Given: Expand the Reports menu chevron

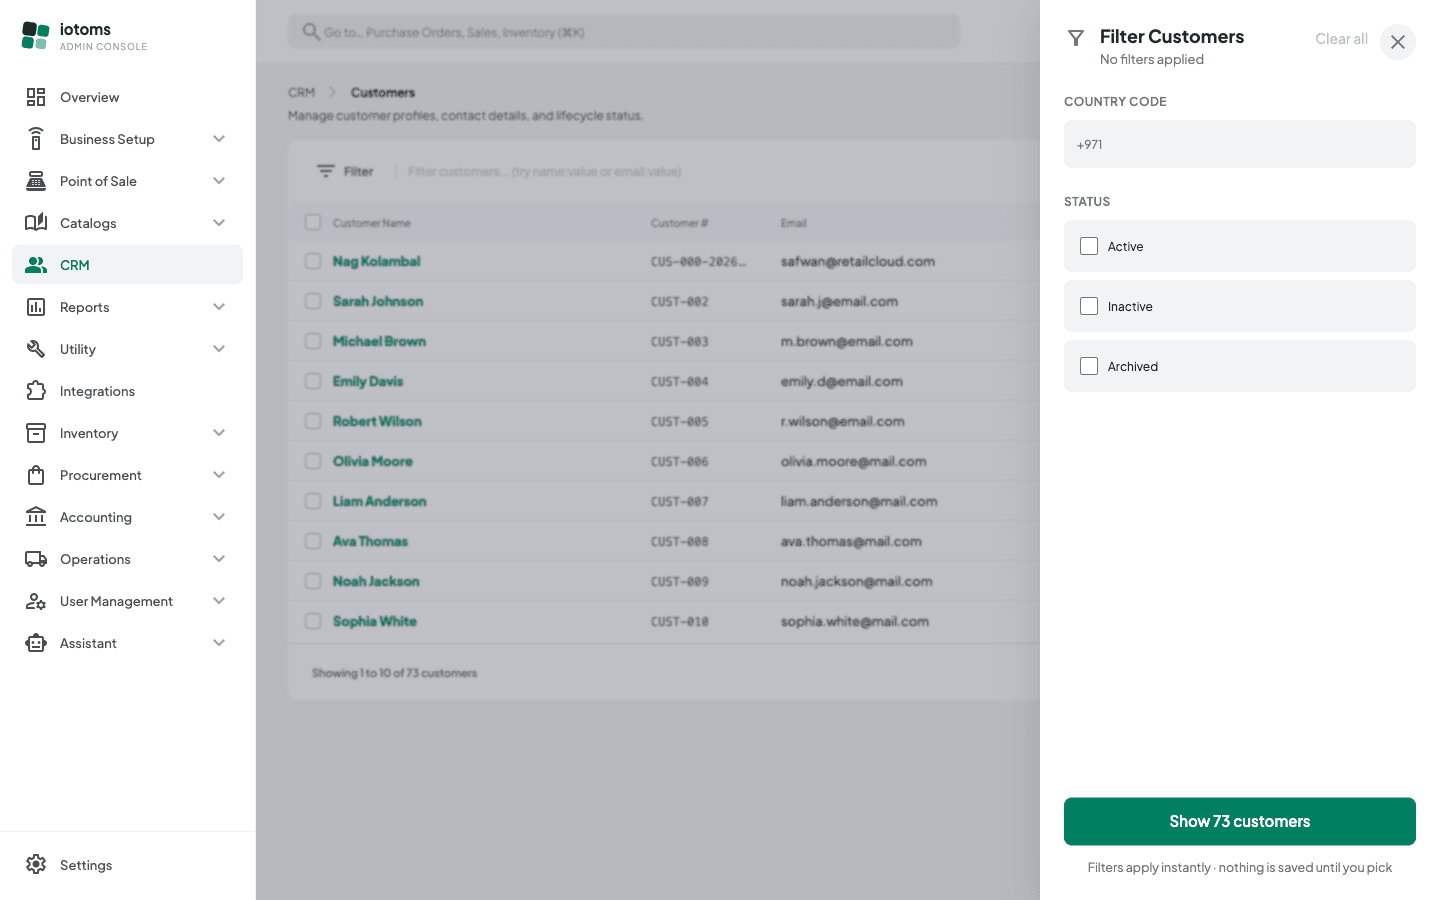Looking at the screenshot, I should pyautogui.click(x=219, y=307).
